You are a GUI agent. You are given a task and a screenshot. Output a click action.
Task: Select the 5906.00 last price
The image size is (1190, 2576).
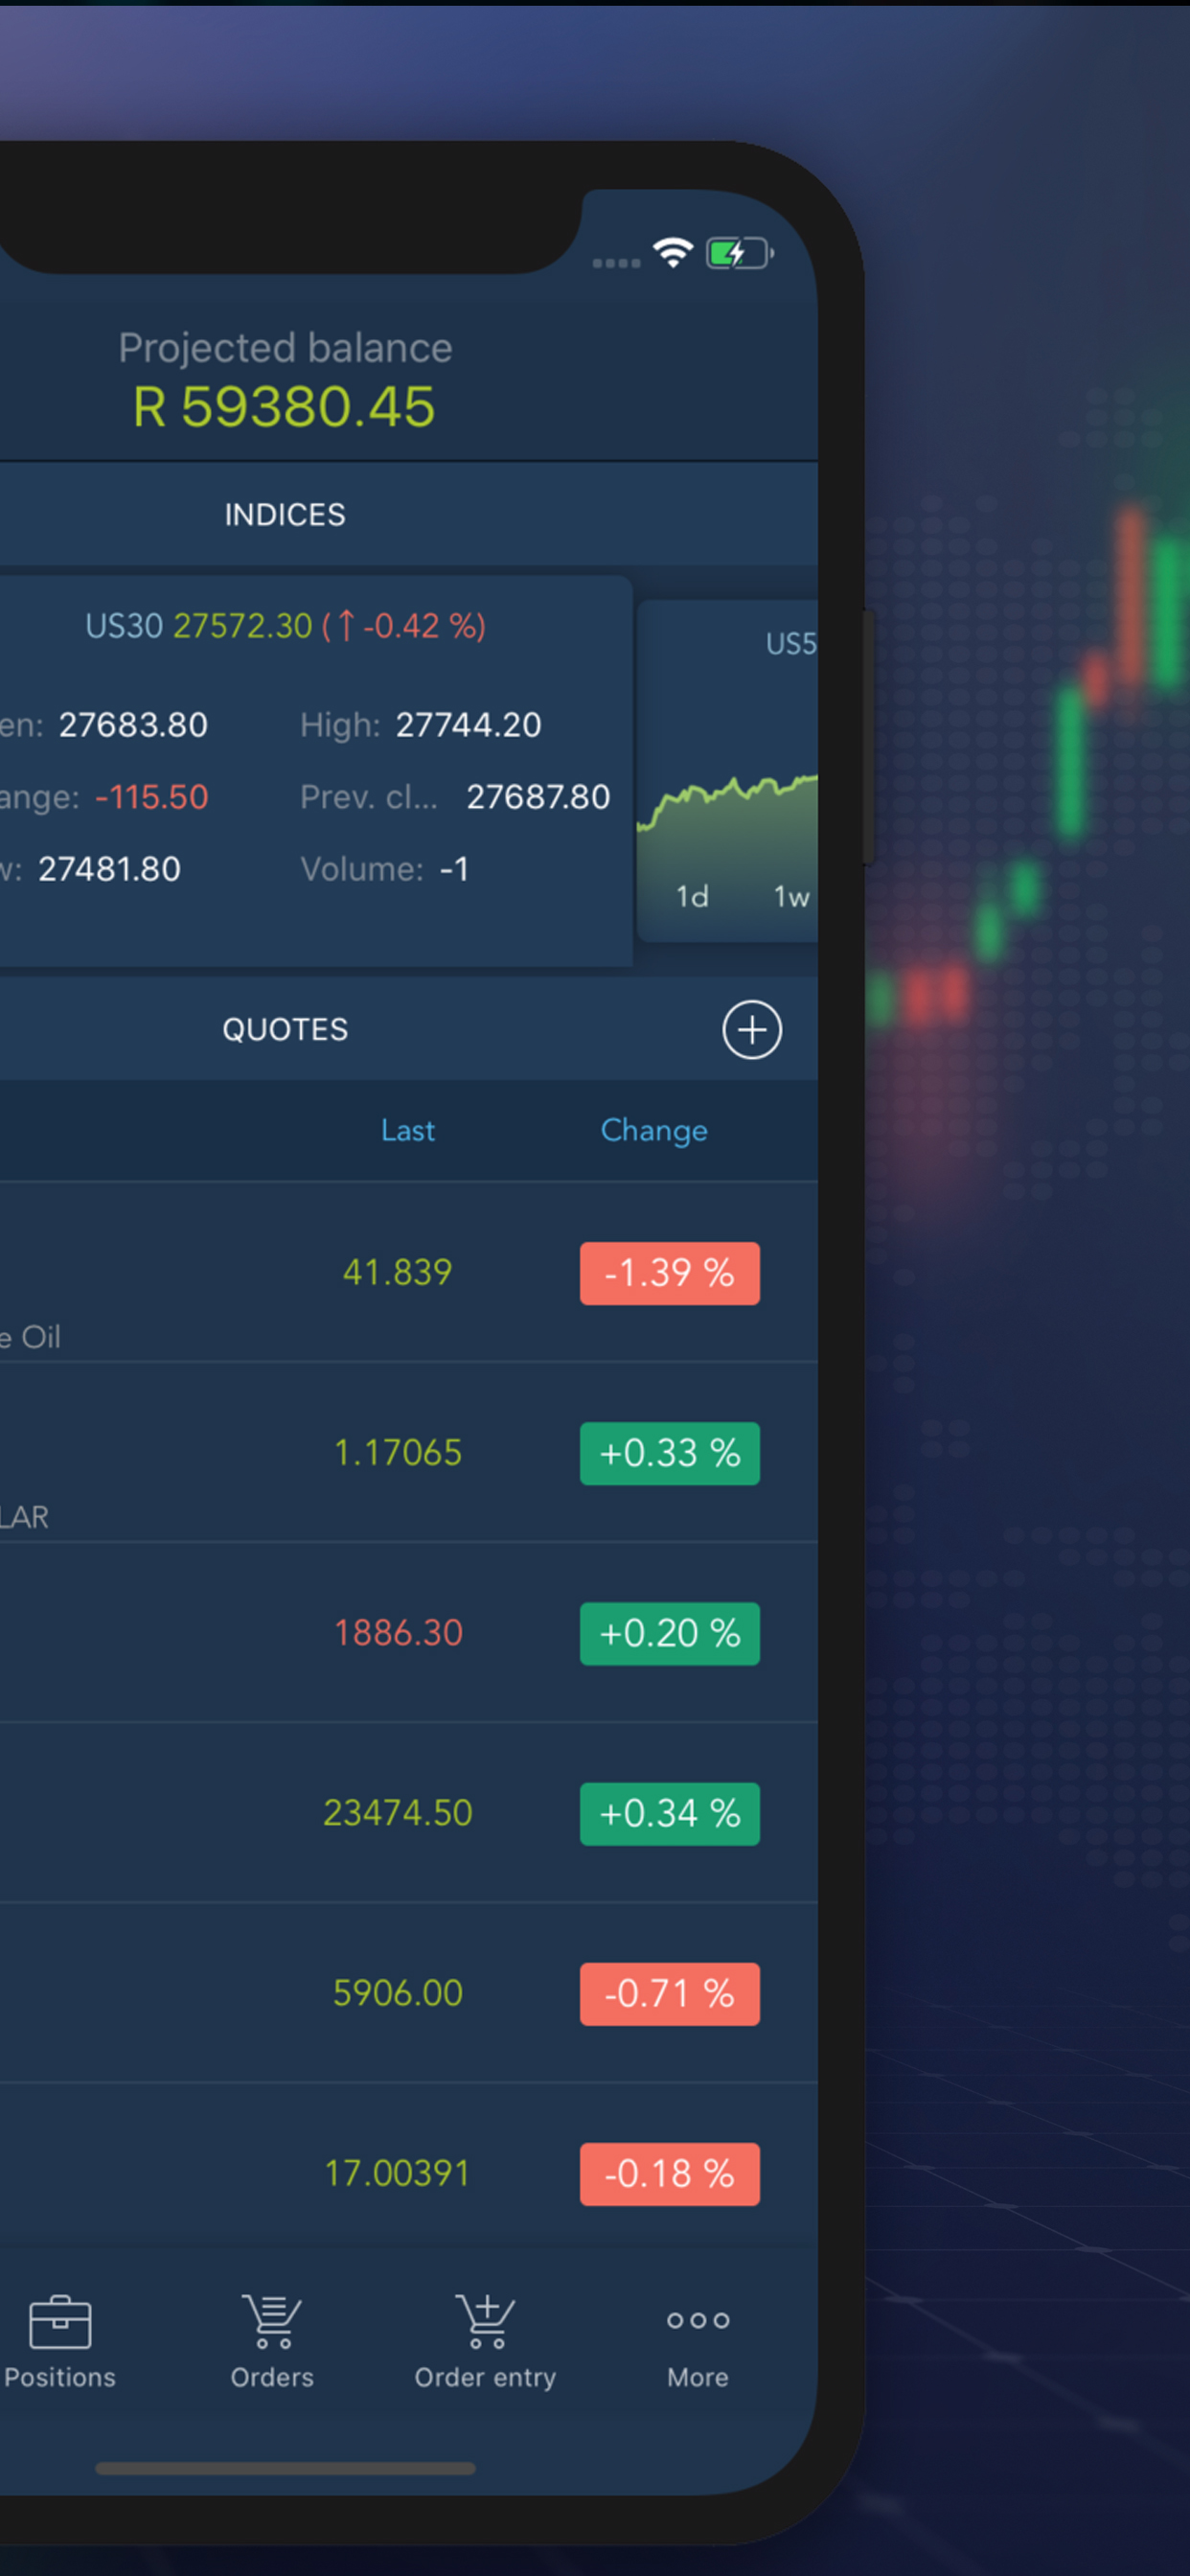point(398,1992)
